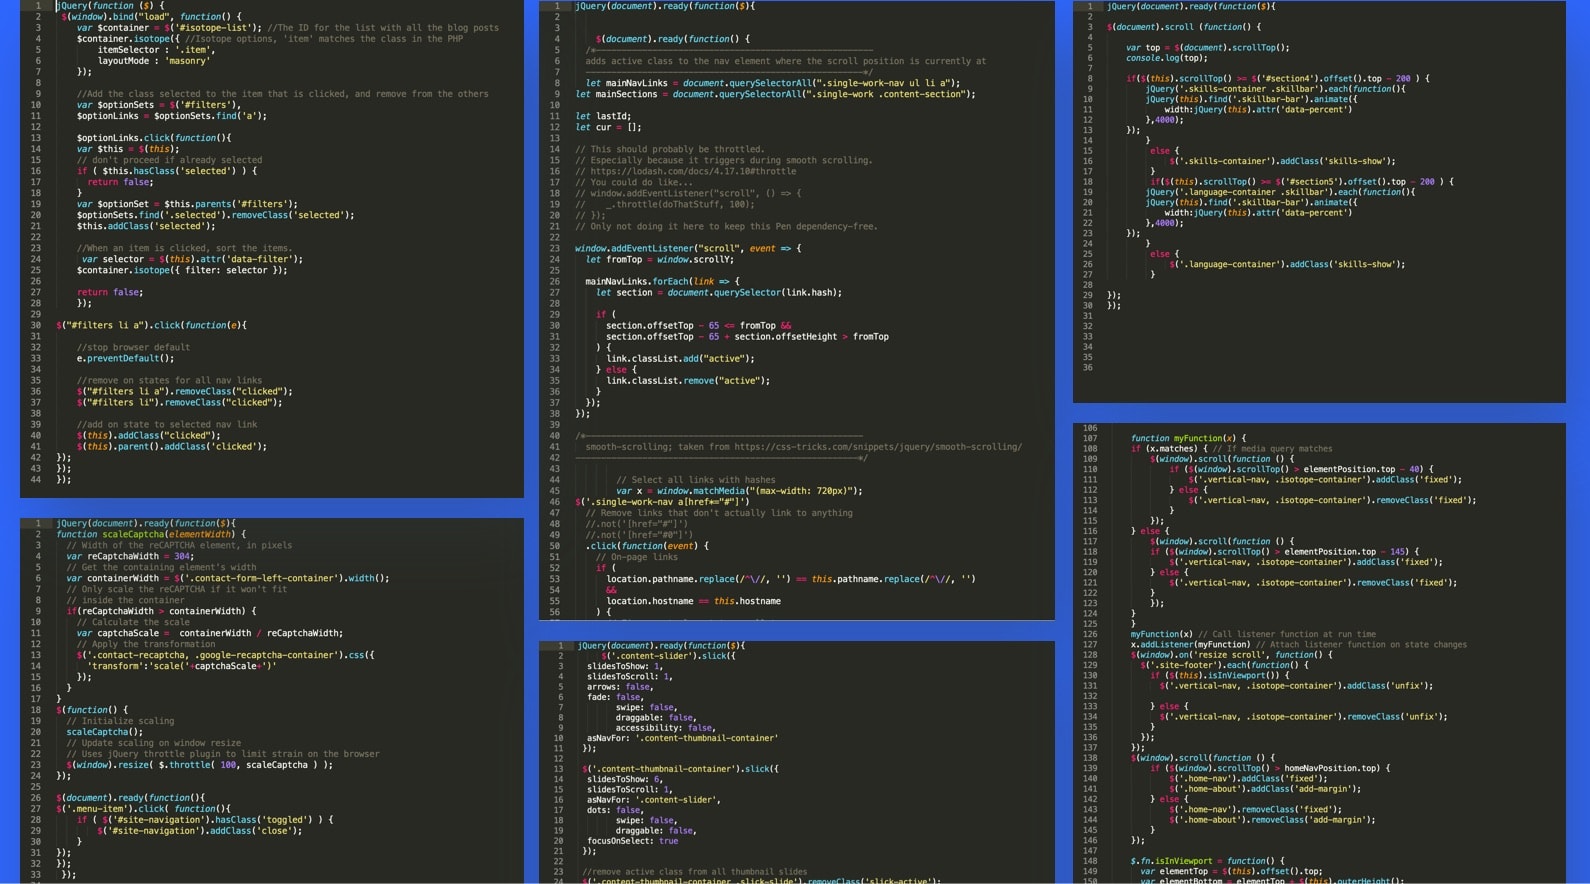Click the option "dots: false,"
Image resolution: width=1590 pixels, height=884 pixels.
[615, 810]
